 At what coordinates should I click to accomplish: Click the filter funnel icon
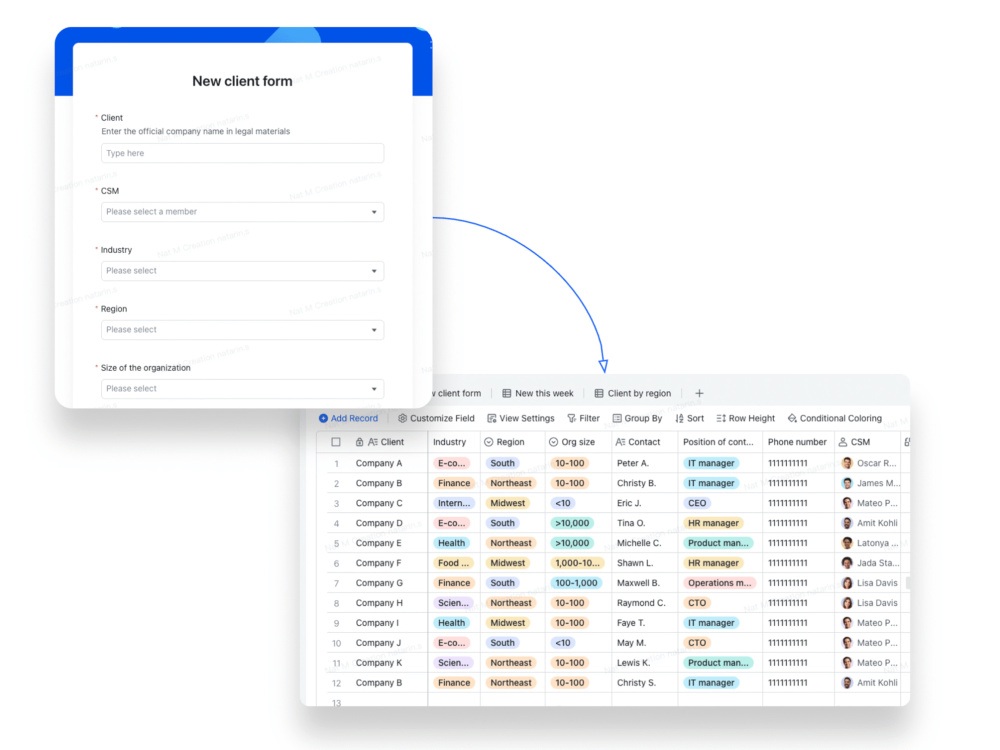click(571, 418)
